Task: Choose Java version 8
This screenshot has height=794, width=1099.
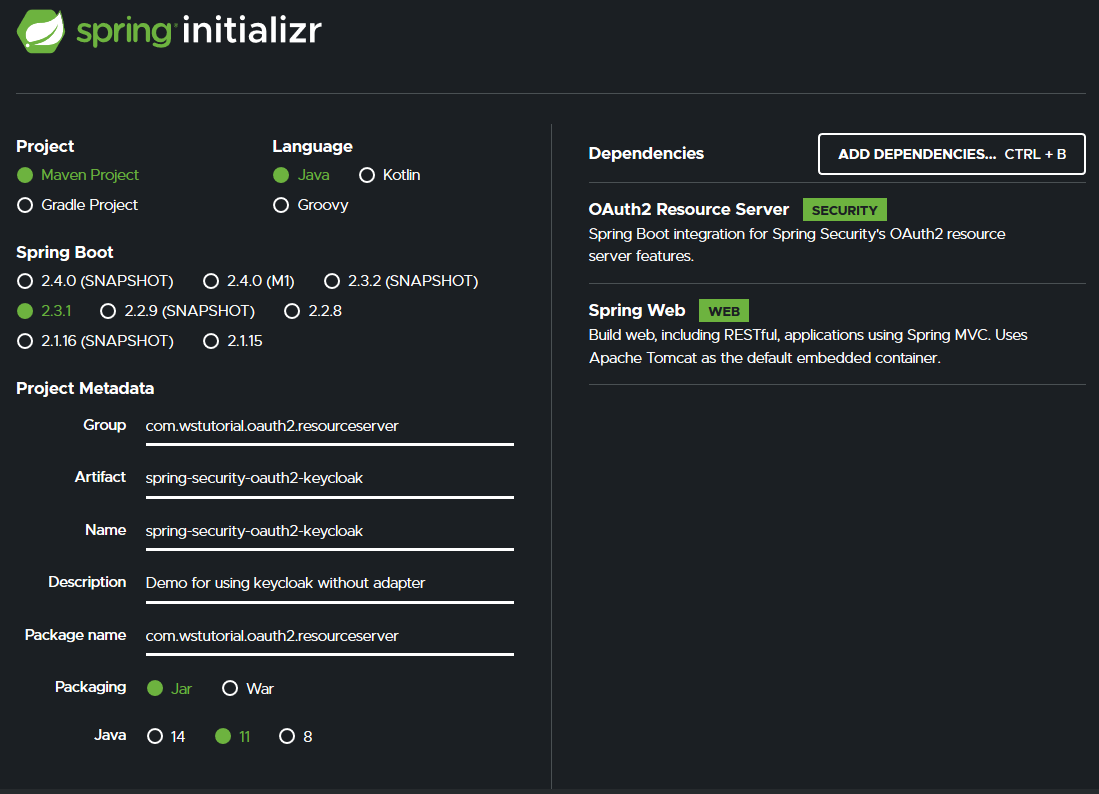Action: [x=287, y=736]
